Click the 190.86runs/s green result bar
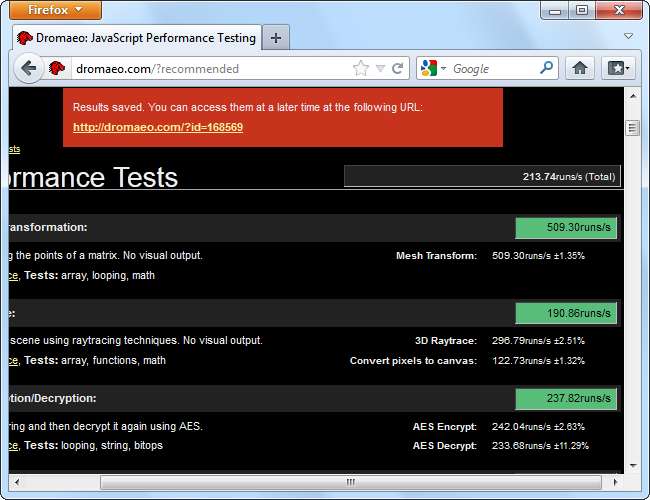650x500 pixels. click(566, 313)
